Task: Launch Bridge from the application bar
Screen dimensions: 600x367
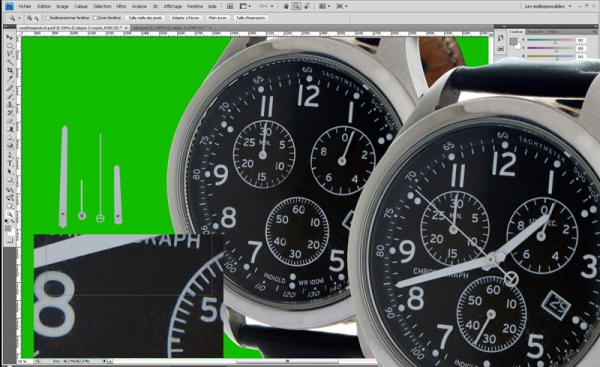Action: [230, 6]
